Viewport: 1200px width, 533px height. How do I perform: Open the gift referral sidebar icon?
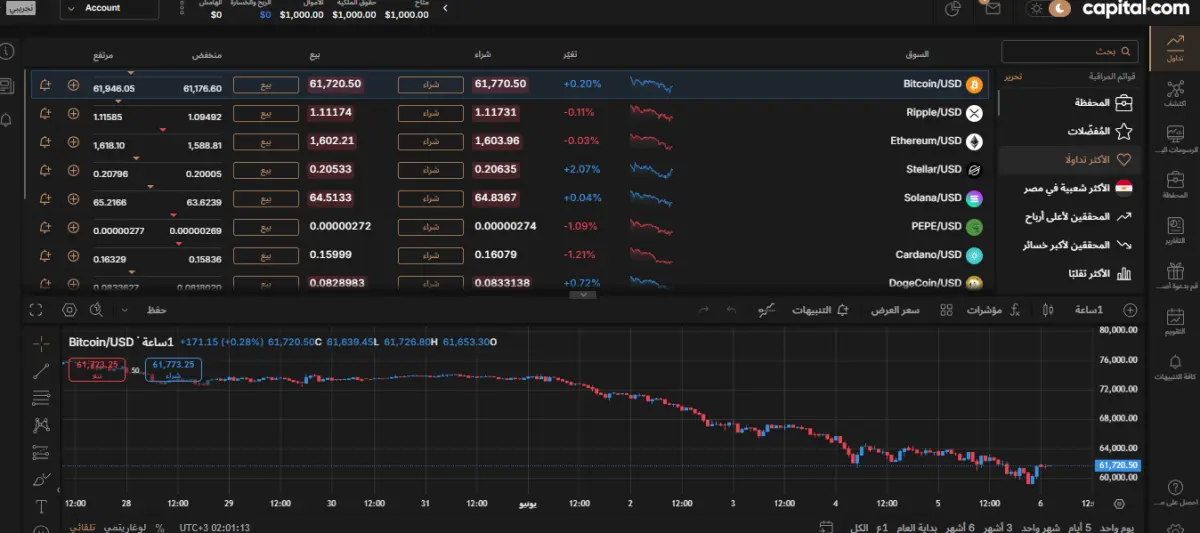pos(1174,275)
